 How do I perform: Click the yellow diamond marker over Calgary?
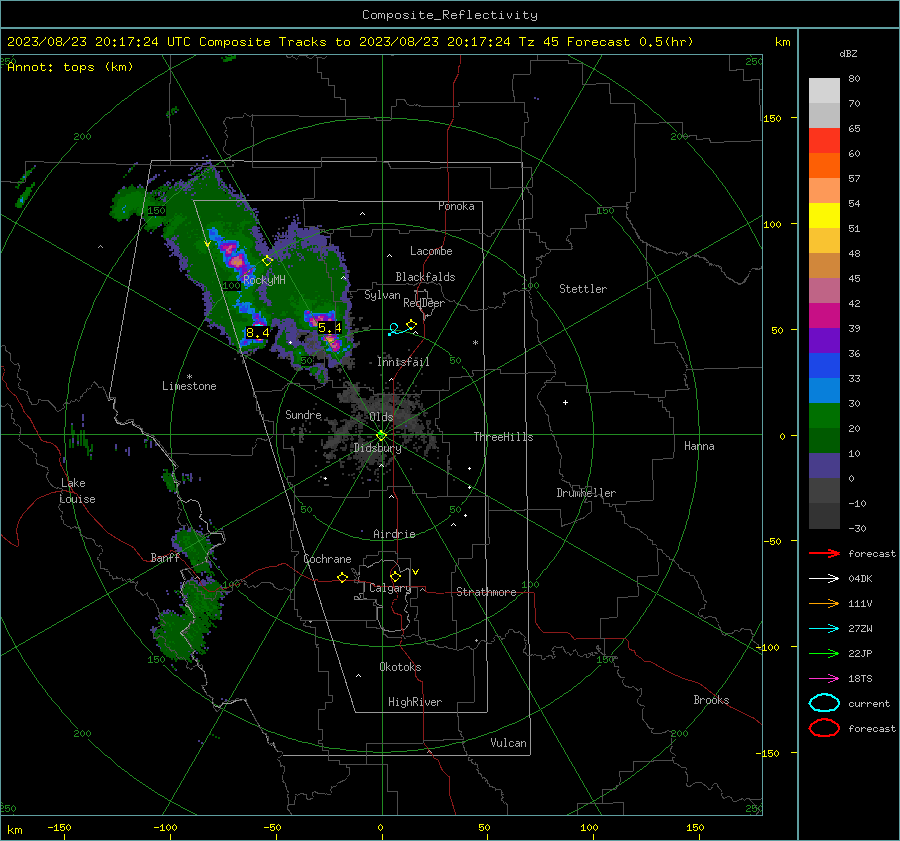tap(395, 576)
